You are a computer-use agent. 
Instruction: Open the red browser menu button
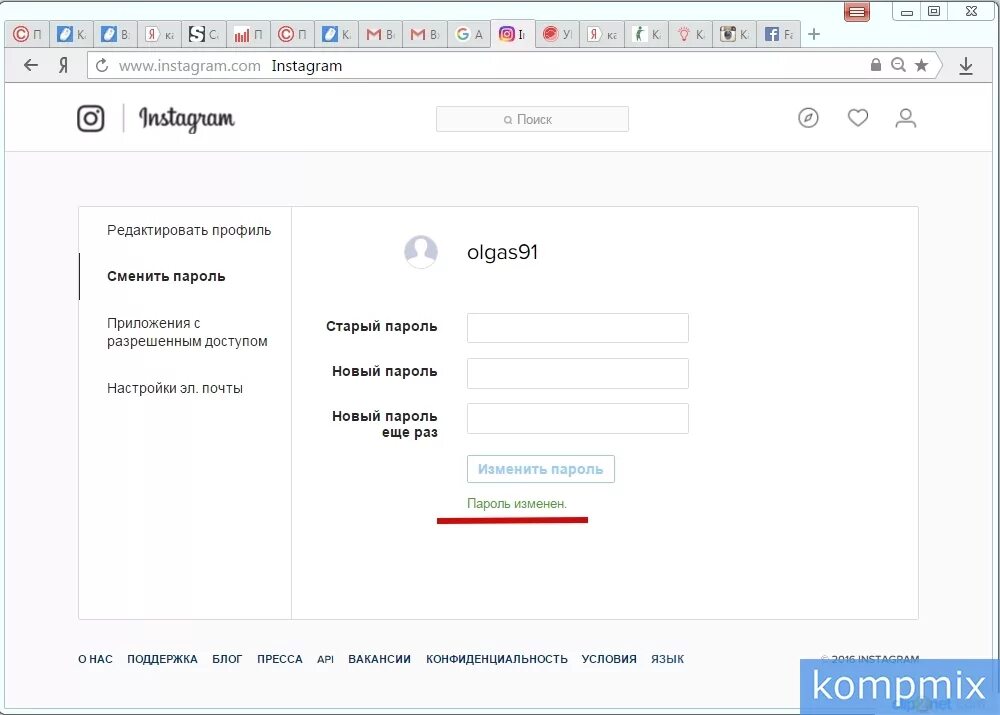pyautogui.click(x=857, y=11)
